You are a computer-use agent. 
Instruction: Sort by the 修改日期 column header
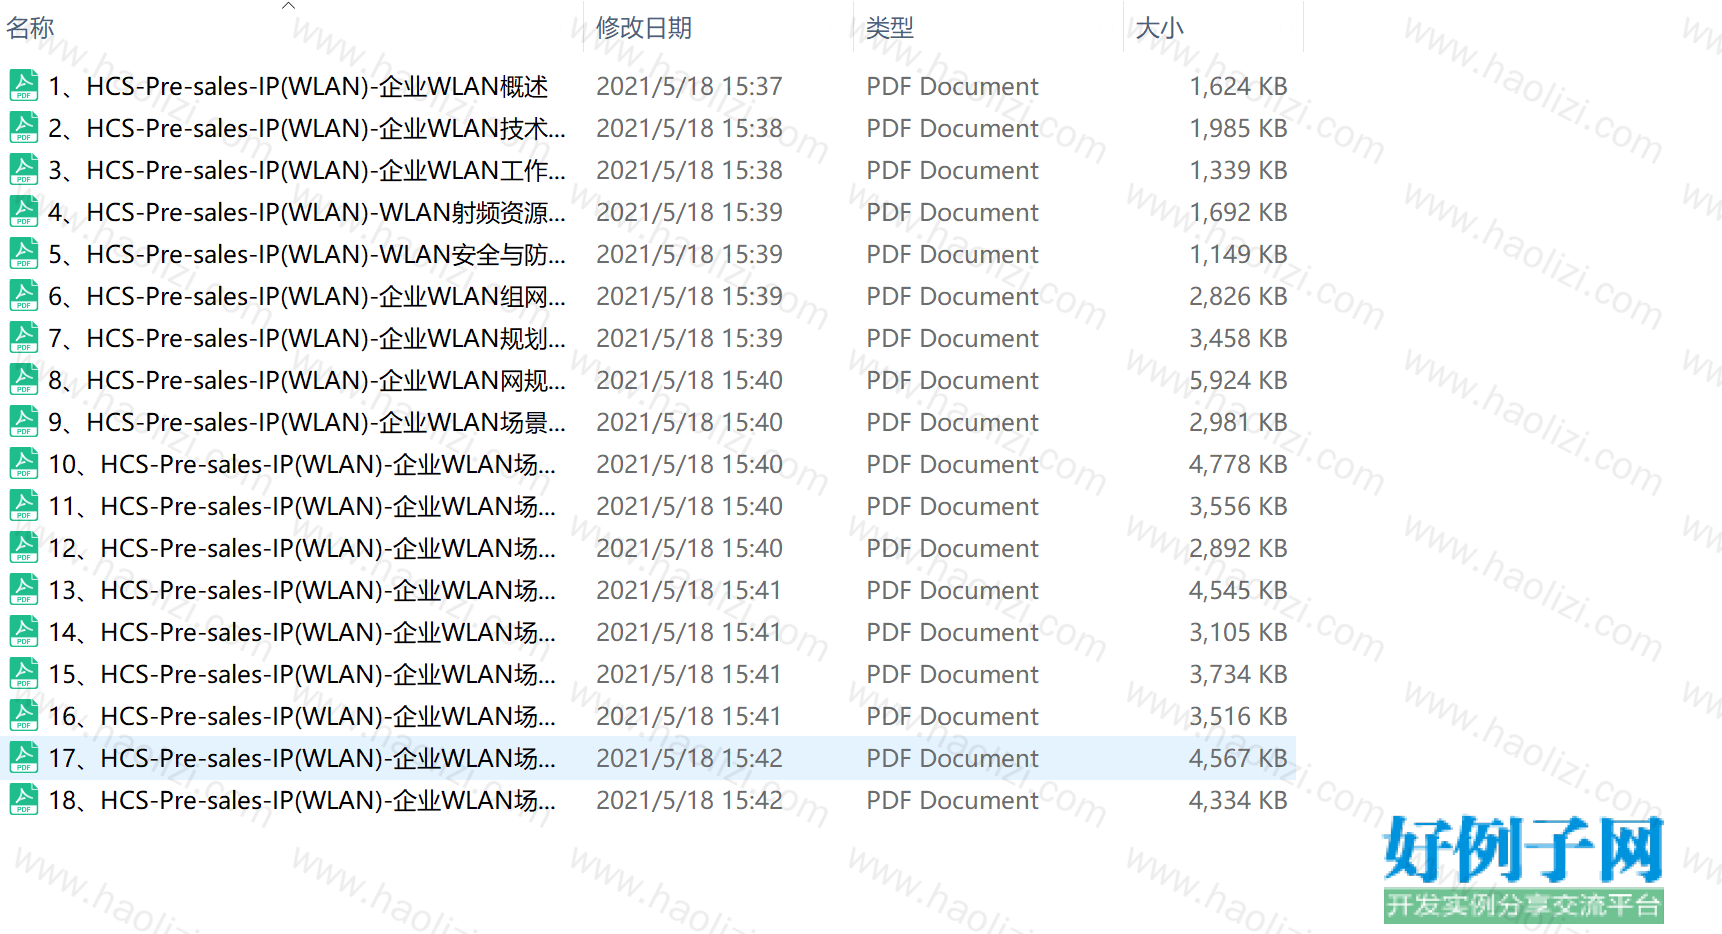point(644,28)
